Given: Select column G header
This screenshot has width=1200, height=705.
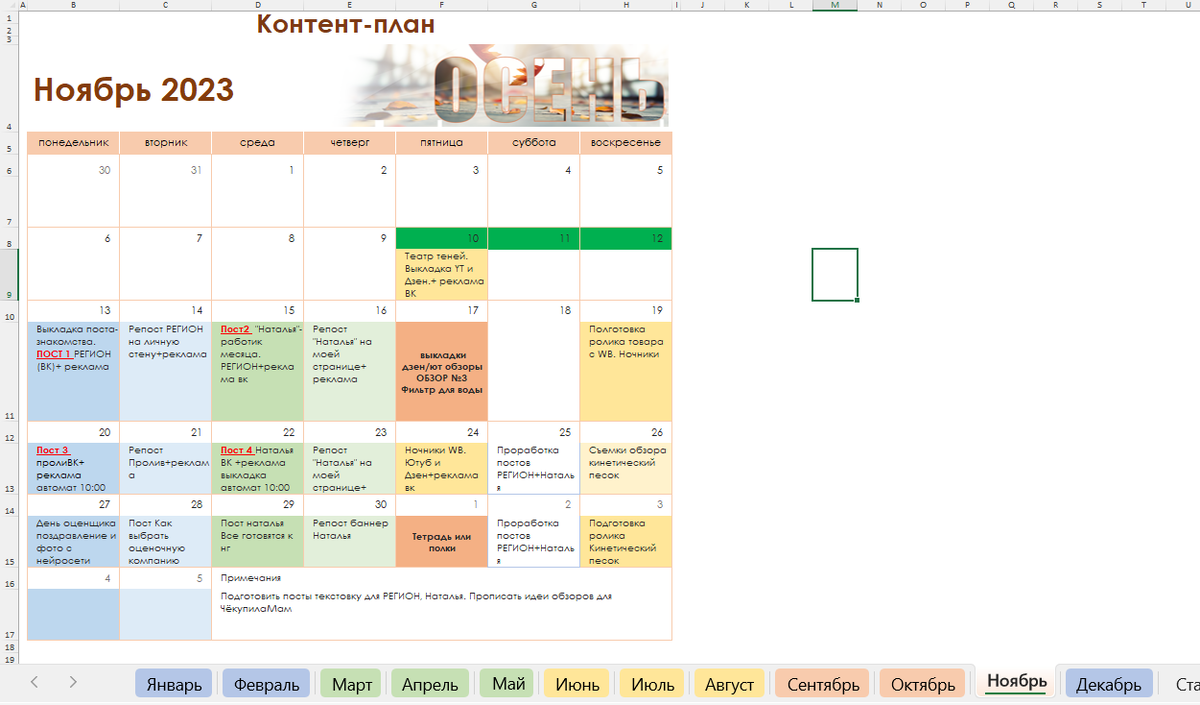Looking at the screenshot, I should click(x=534, y=6).
